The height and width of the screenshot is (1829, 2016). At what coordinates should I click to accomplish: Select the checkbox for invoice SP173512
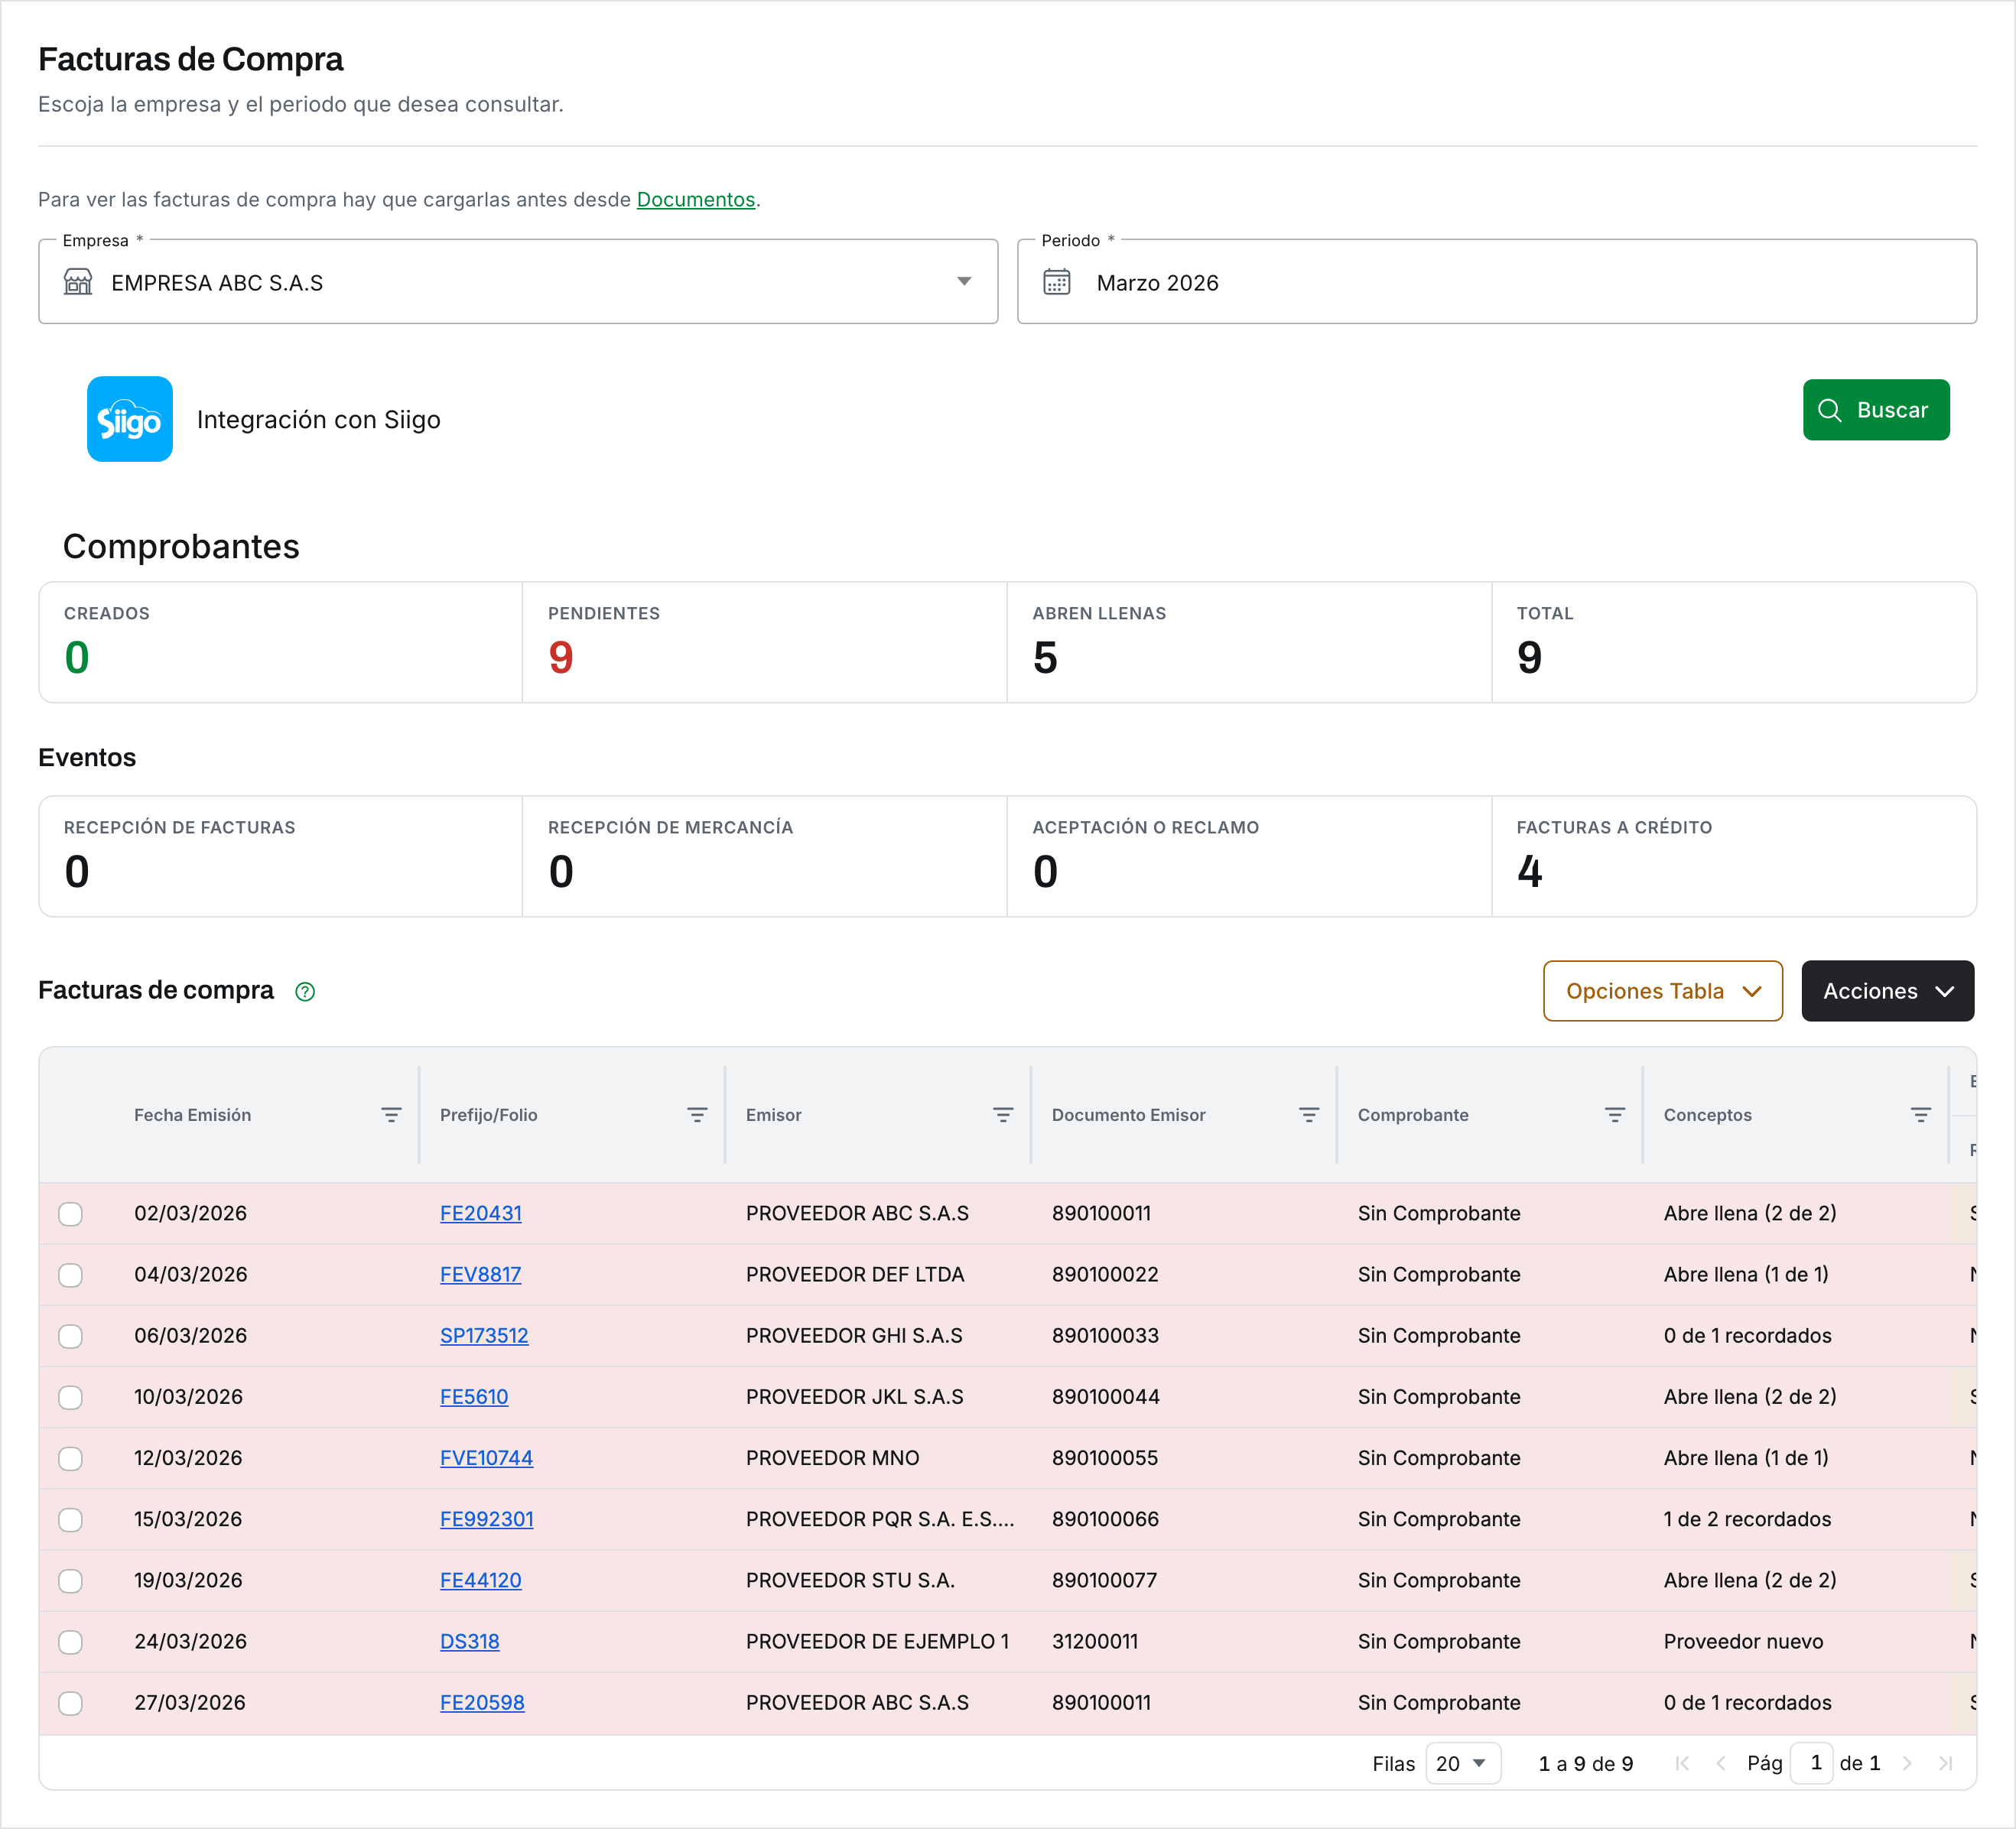click(70, 1336)
